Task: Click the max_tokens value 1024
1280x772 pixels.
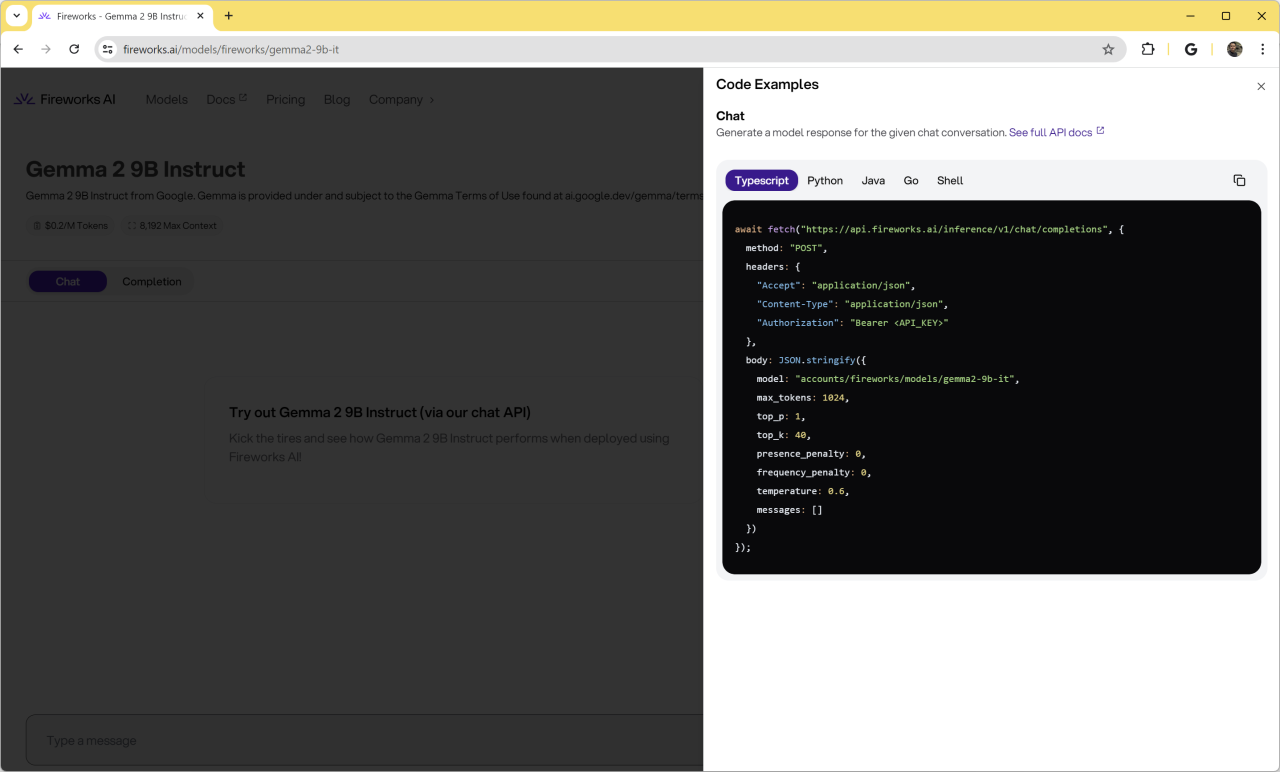Action: 832,398
